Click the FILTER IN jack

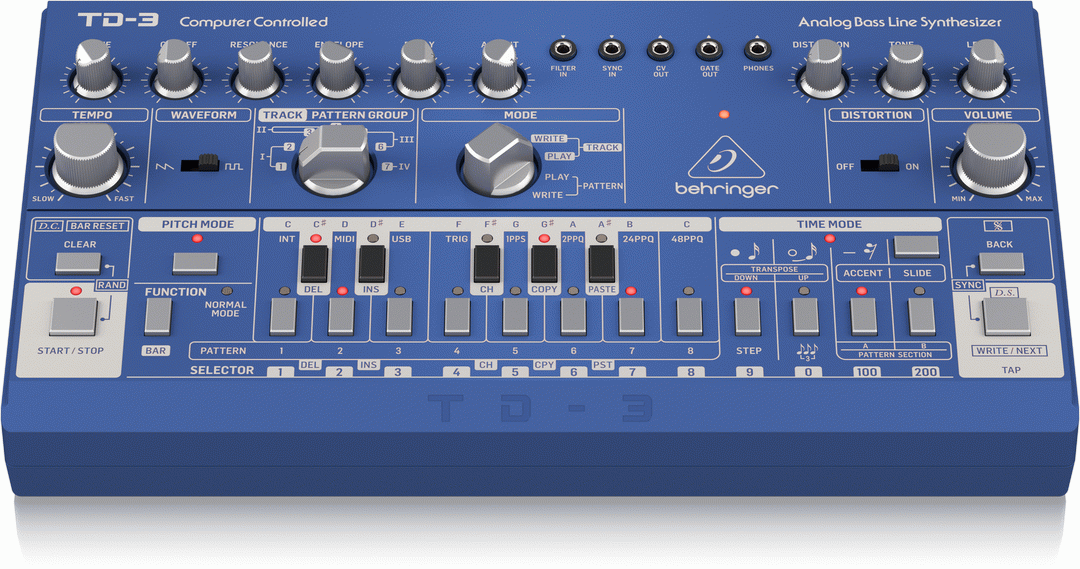563,50
